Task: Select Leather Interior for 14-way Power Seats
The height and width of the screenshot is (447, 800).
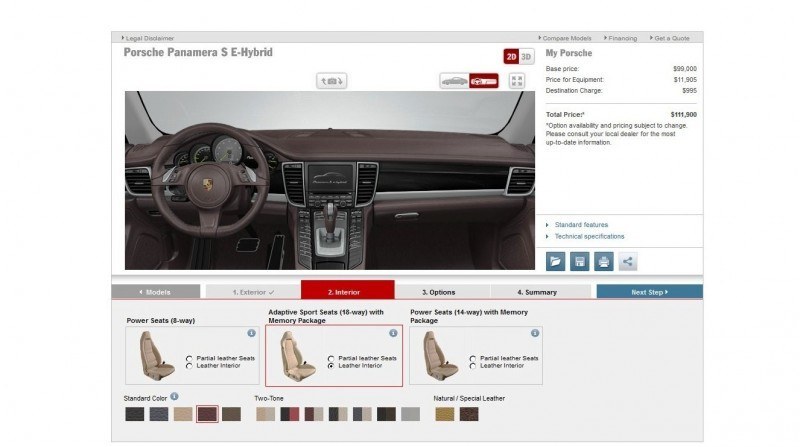Action: [x=473, y=366]
